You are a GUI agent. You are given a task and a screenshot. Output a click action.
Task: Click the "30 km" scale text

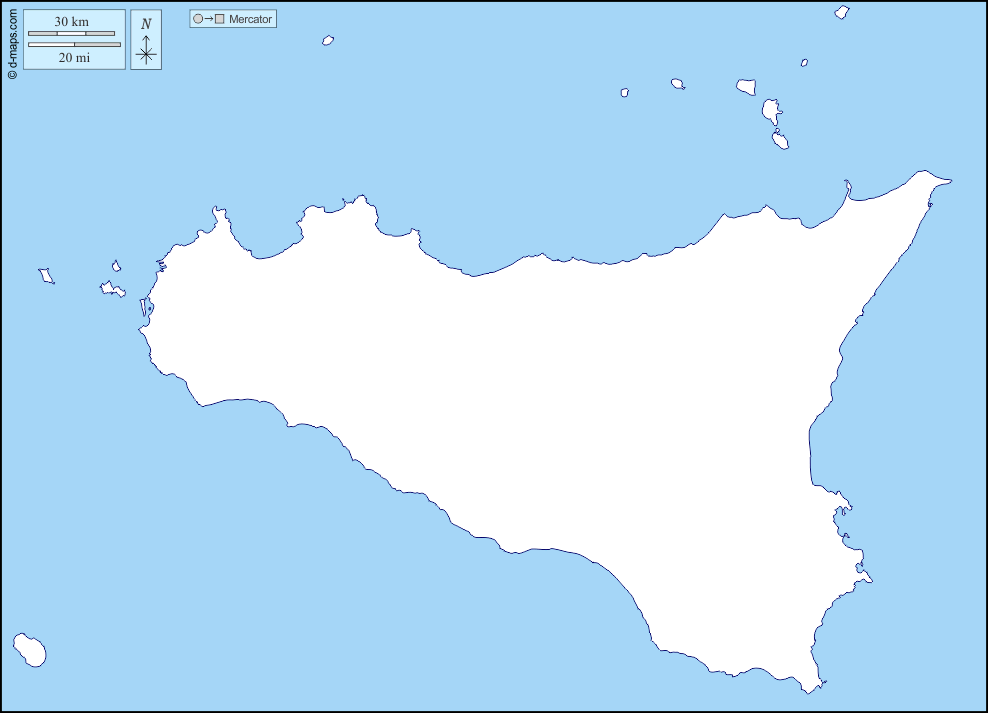pyautogui.click(x=71, y=22)
